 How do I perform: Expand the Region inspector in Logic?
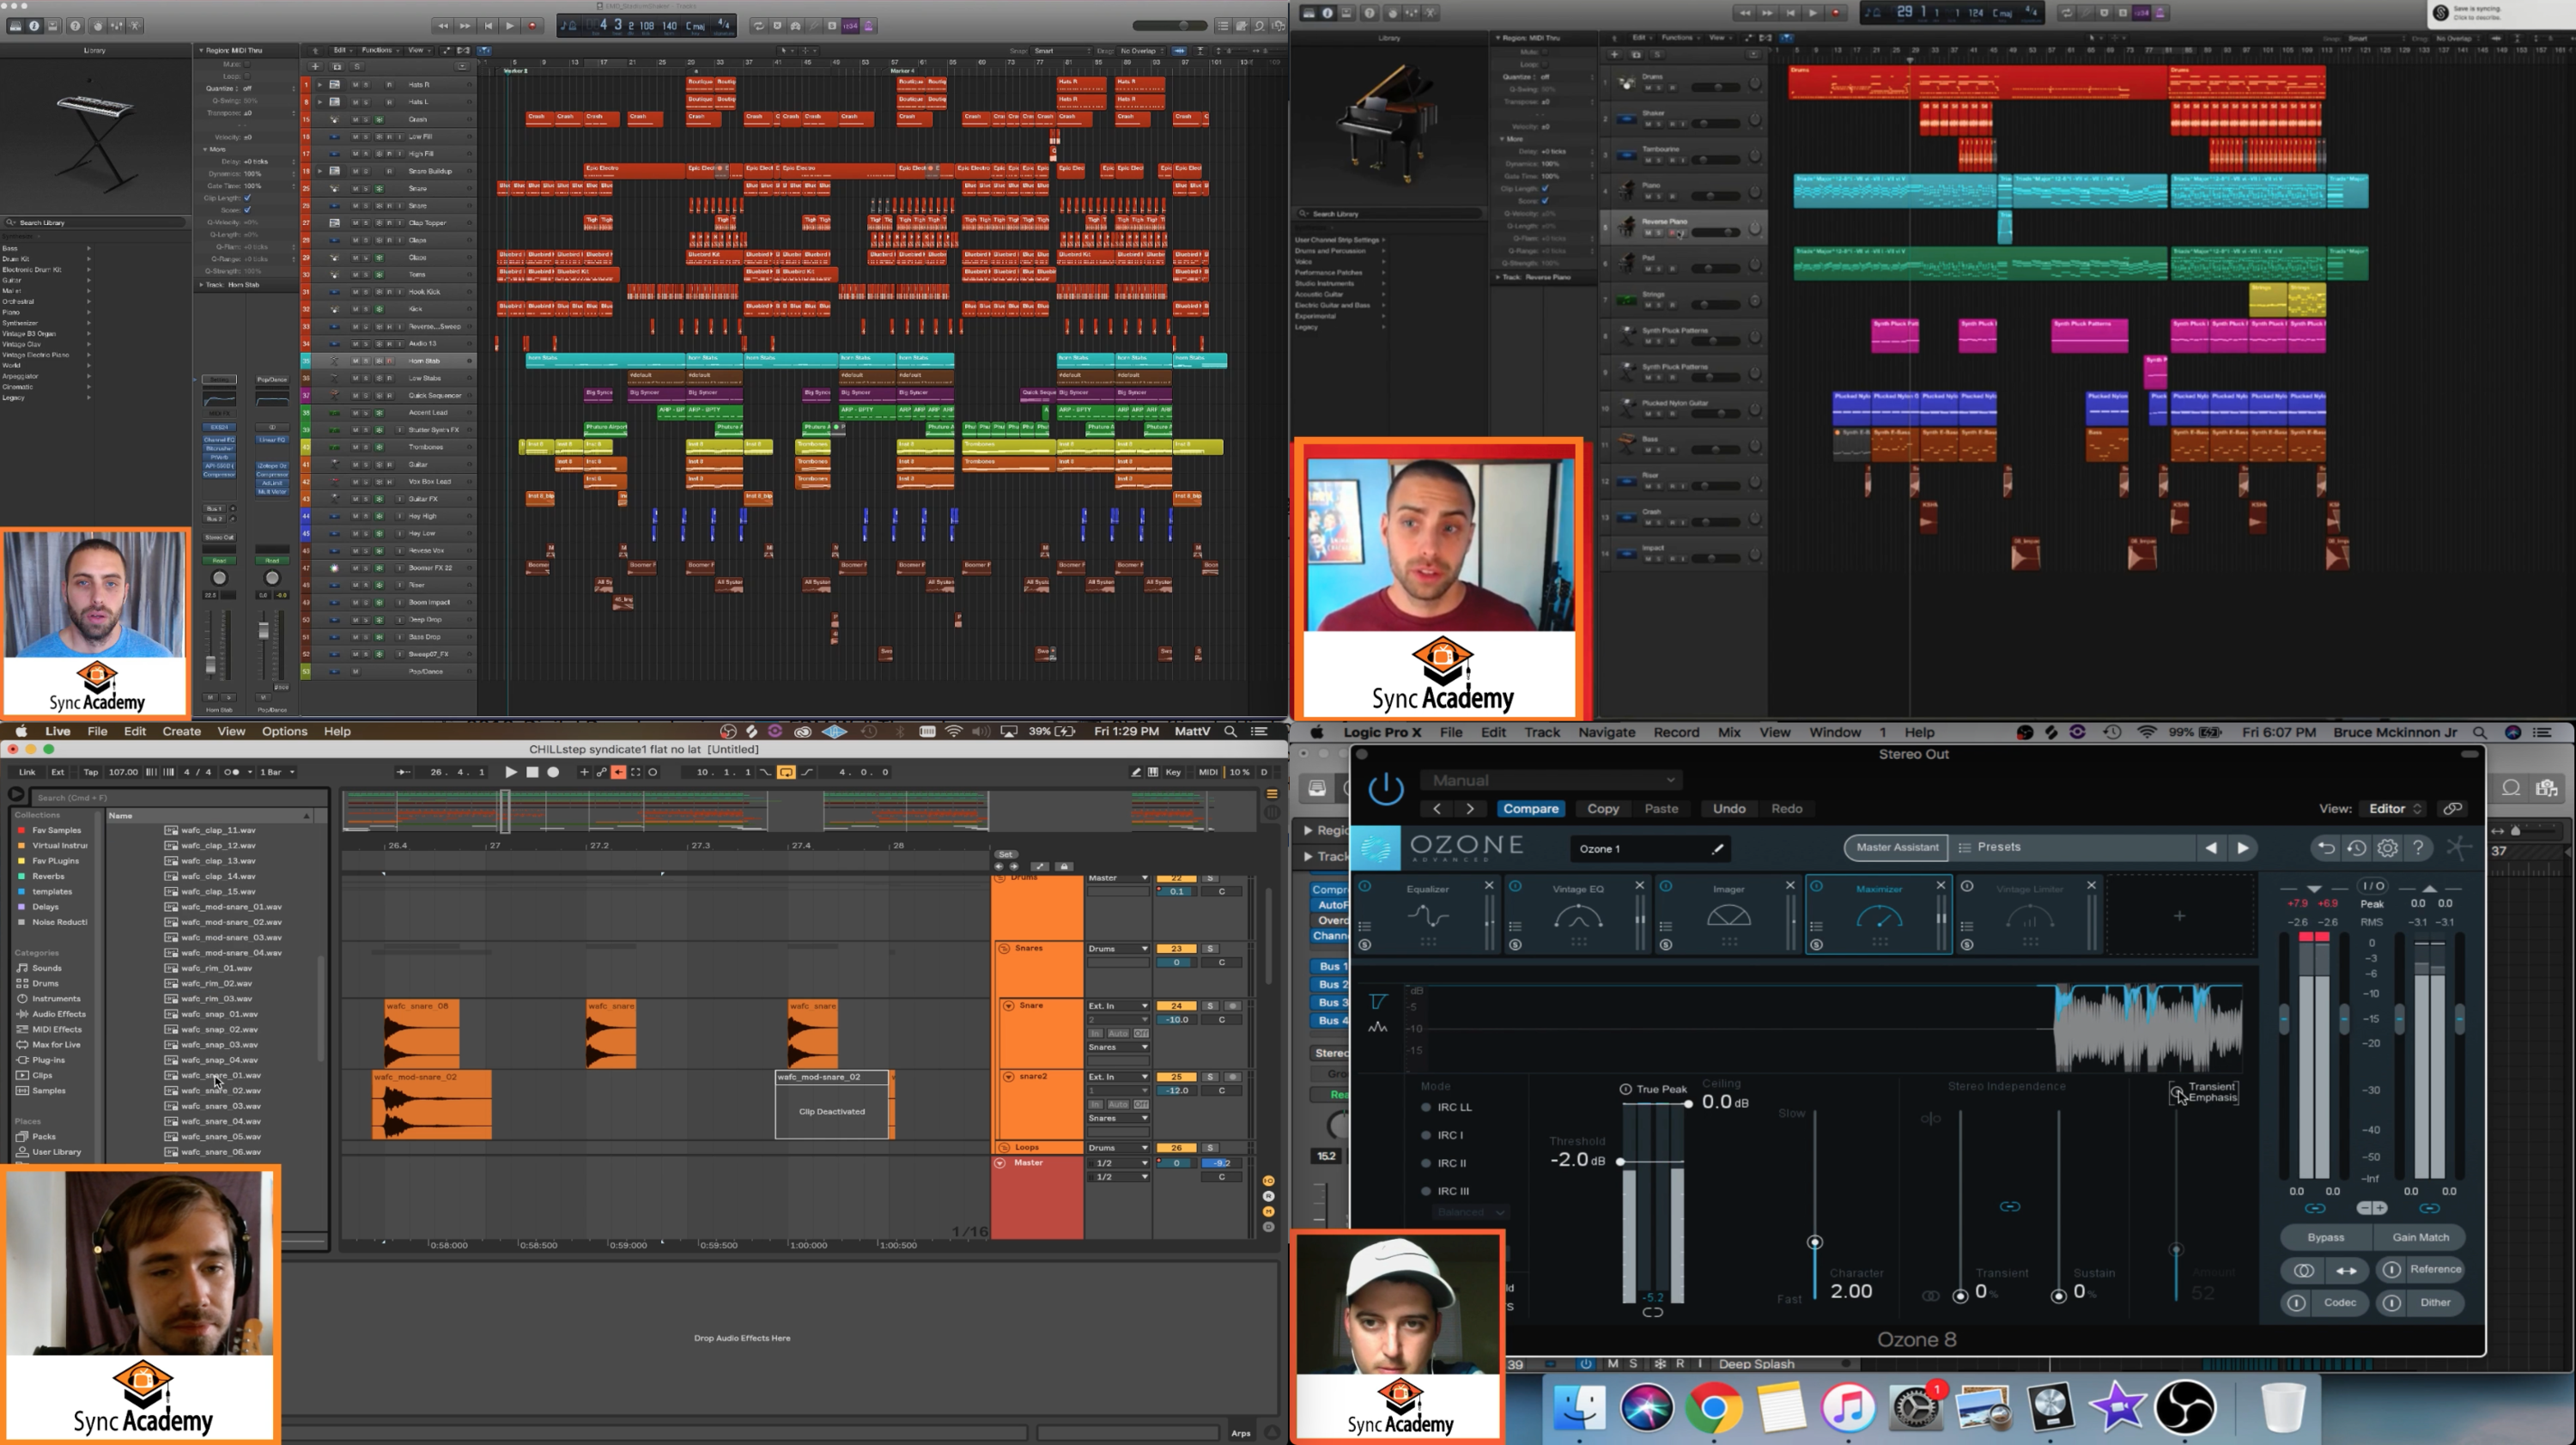pos(1308,830)
